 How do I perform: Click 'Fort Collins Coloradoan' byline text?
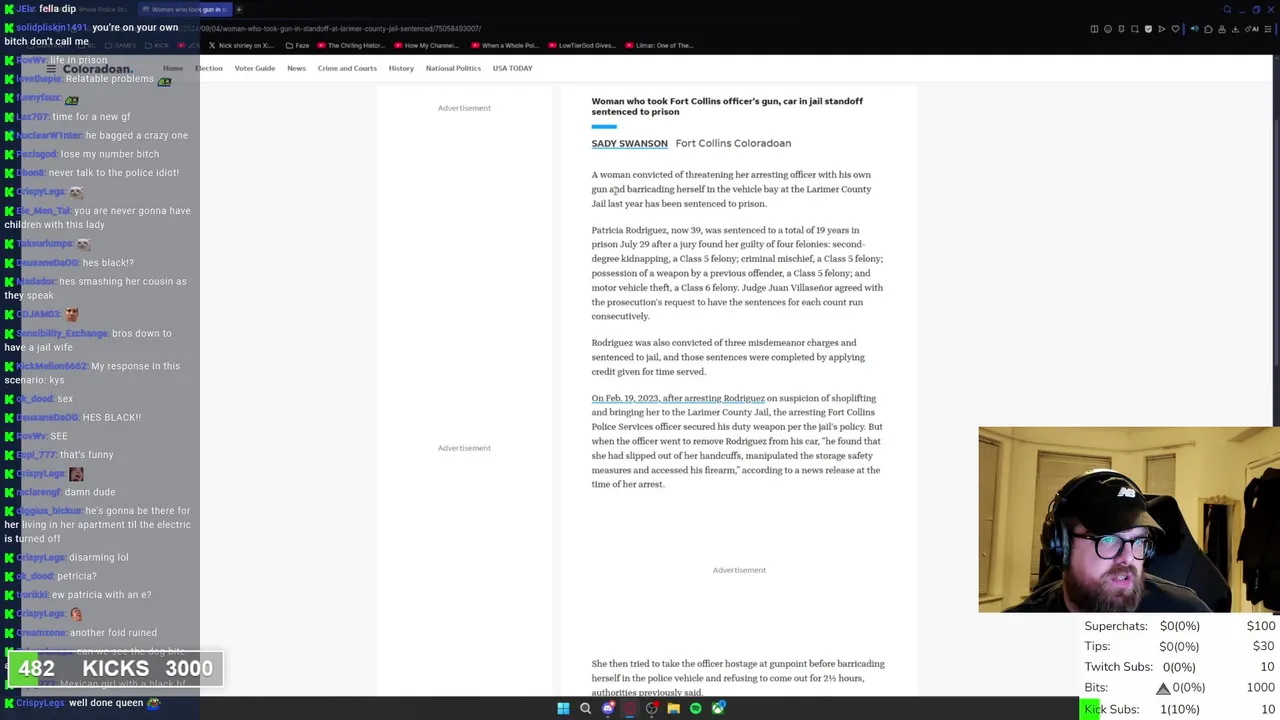point(733,143)
